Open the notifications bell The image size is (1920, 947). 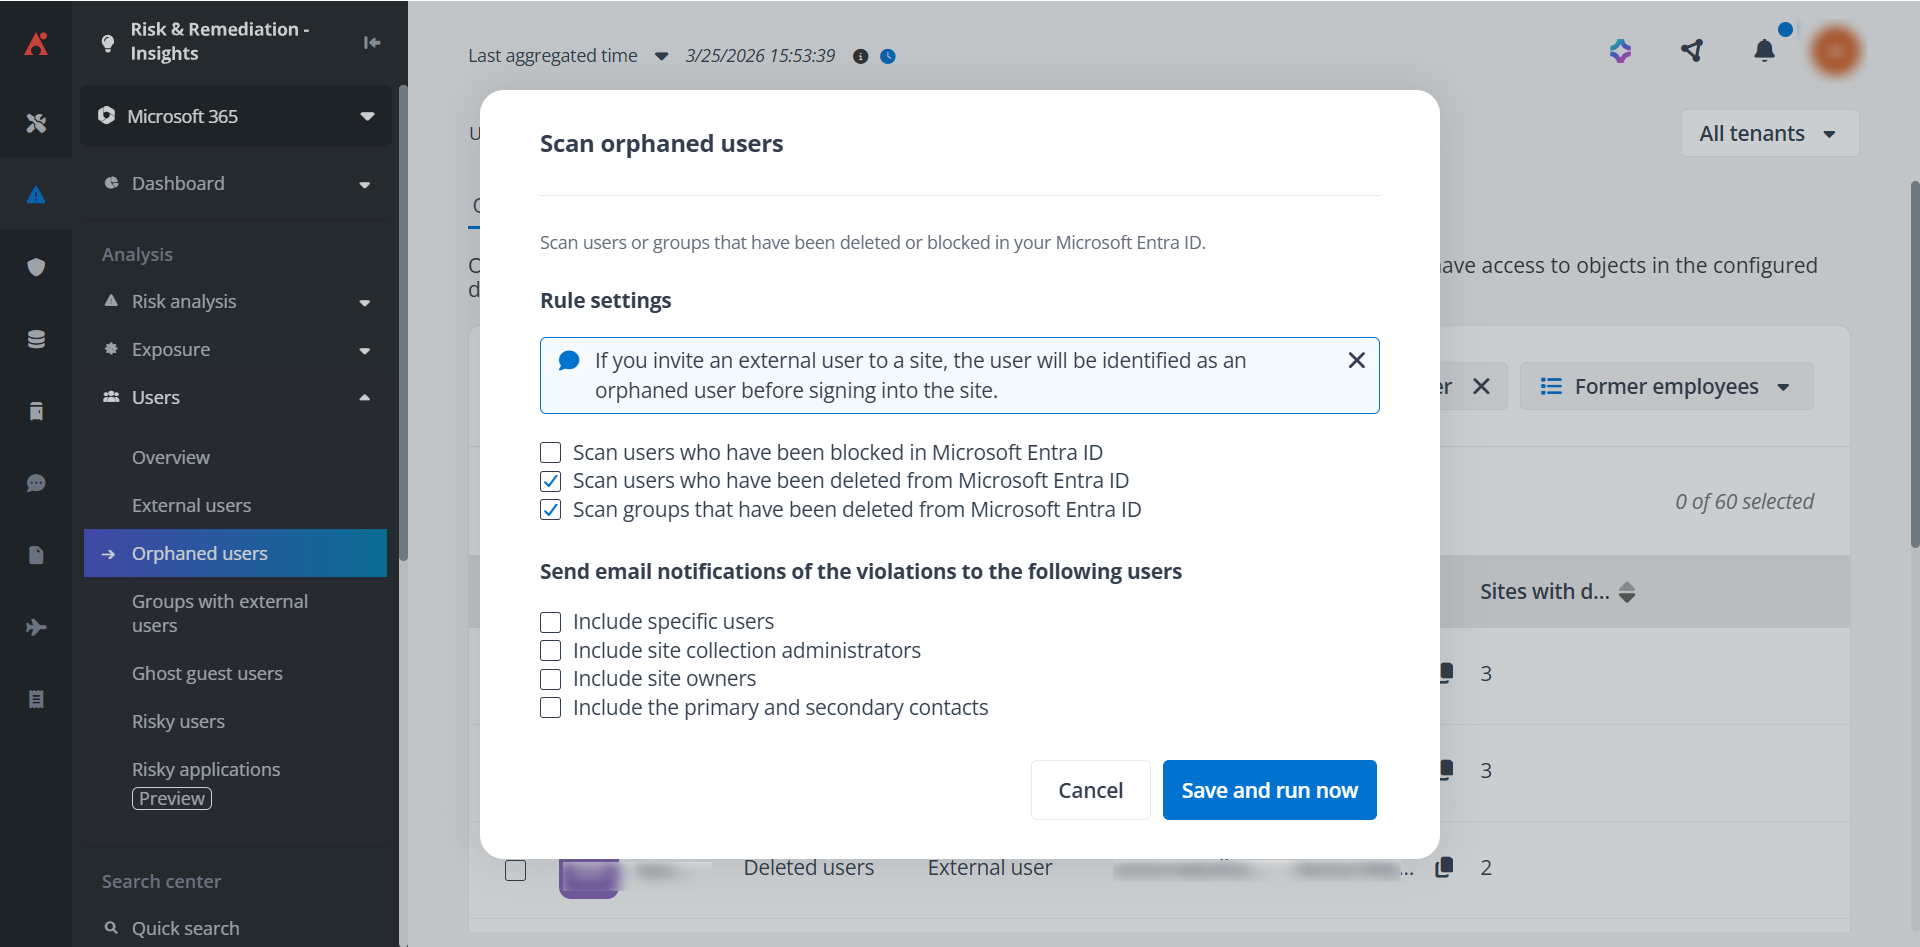[1765, 50]
